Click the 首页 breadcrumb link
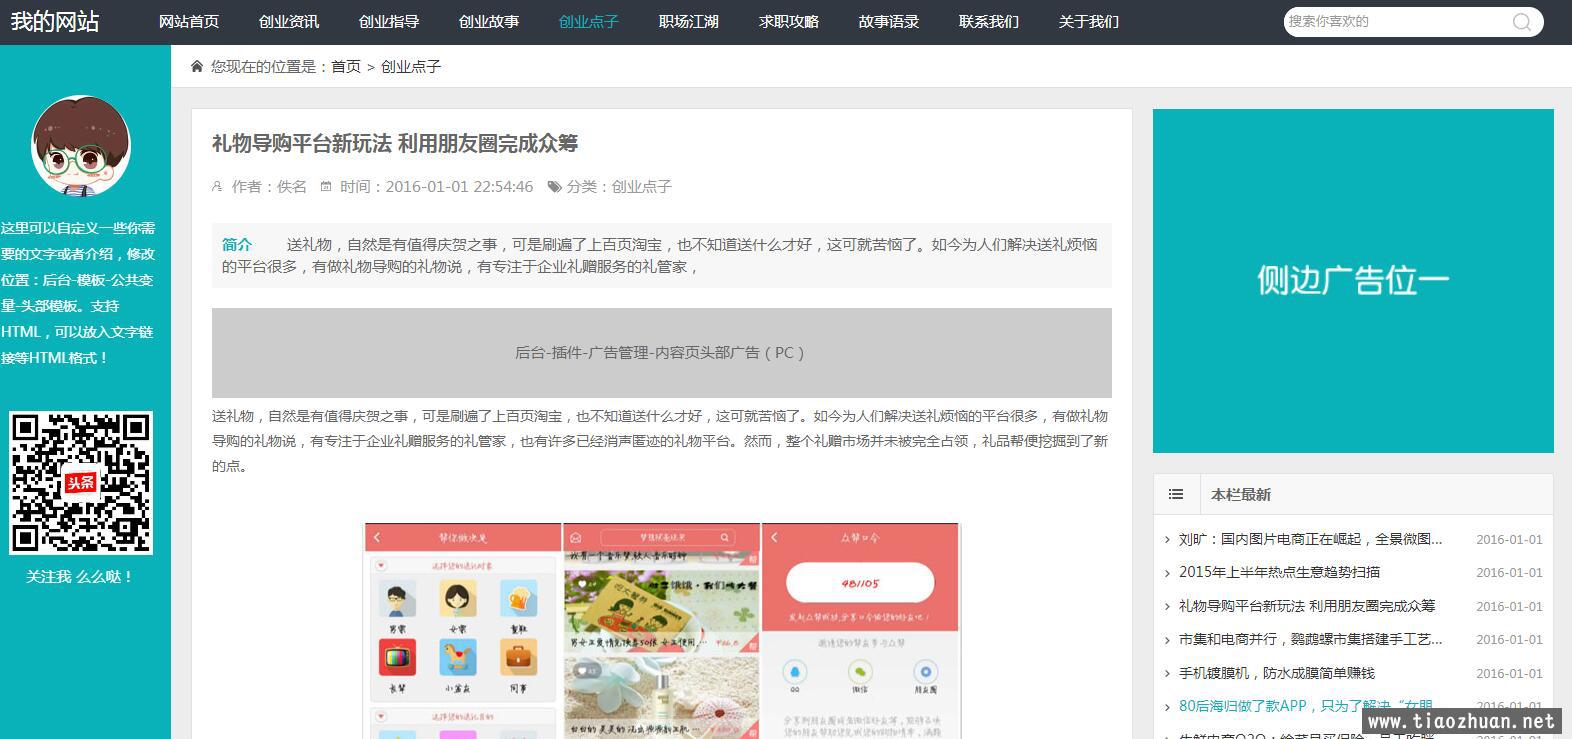 (346, 66)
